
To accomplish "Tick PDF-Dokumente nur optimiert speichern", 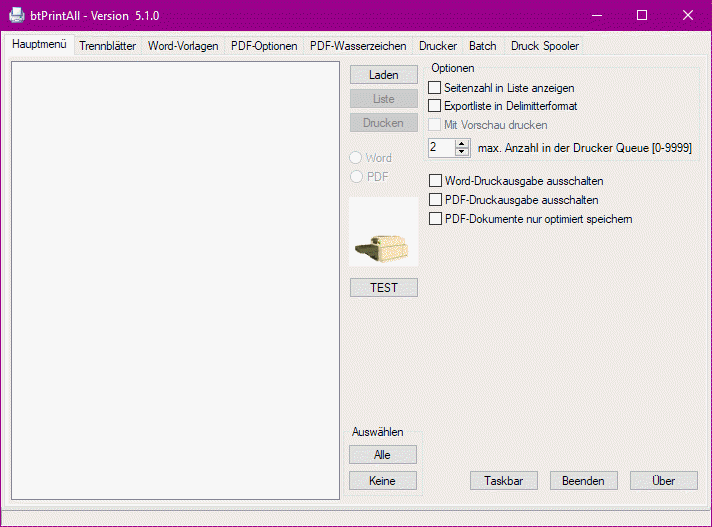I will (x=435, y=218).
